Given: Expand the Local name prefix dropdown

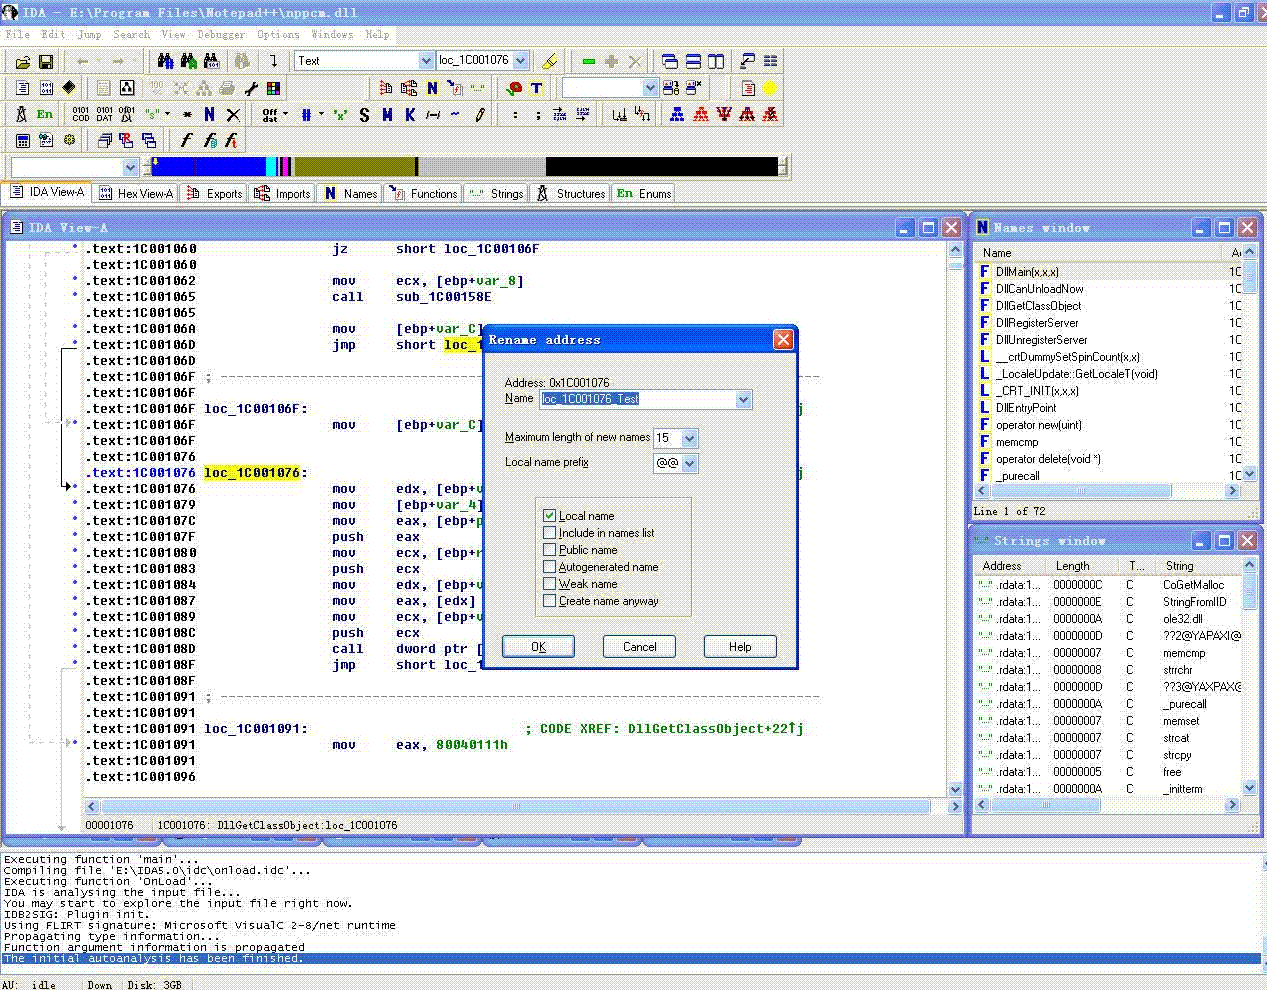Looking at the screenshot, I should [x=689, y=463].
